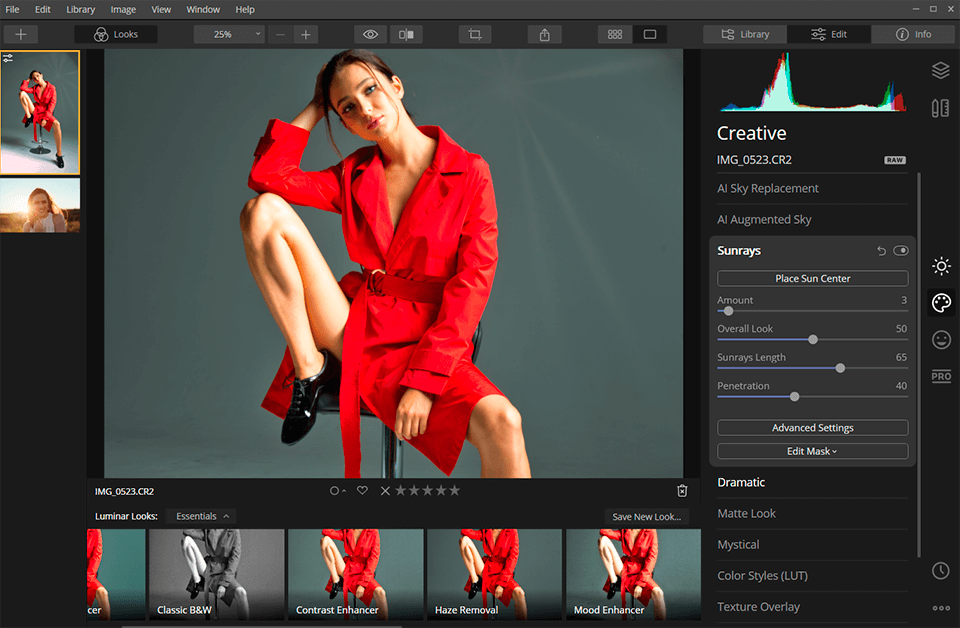The image size is (960, 628).
Task: Open the Library menu in the menu bar
Action: click(x=80, y=9)
